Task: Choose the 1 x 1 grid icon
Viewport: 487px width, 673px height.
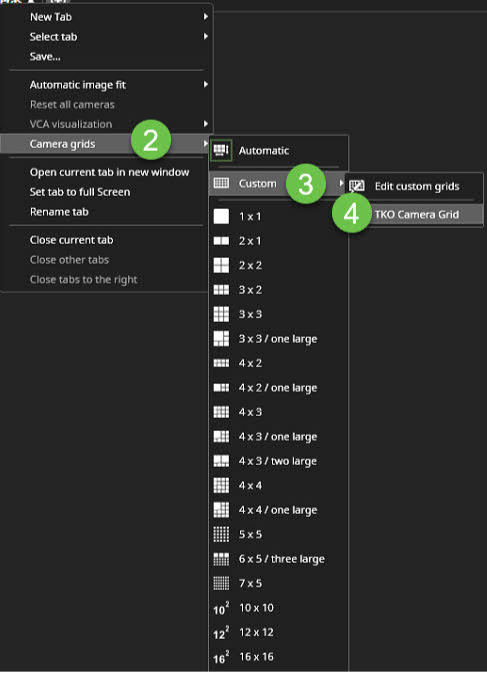Action: coord(221,216)
